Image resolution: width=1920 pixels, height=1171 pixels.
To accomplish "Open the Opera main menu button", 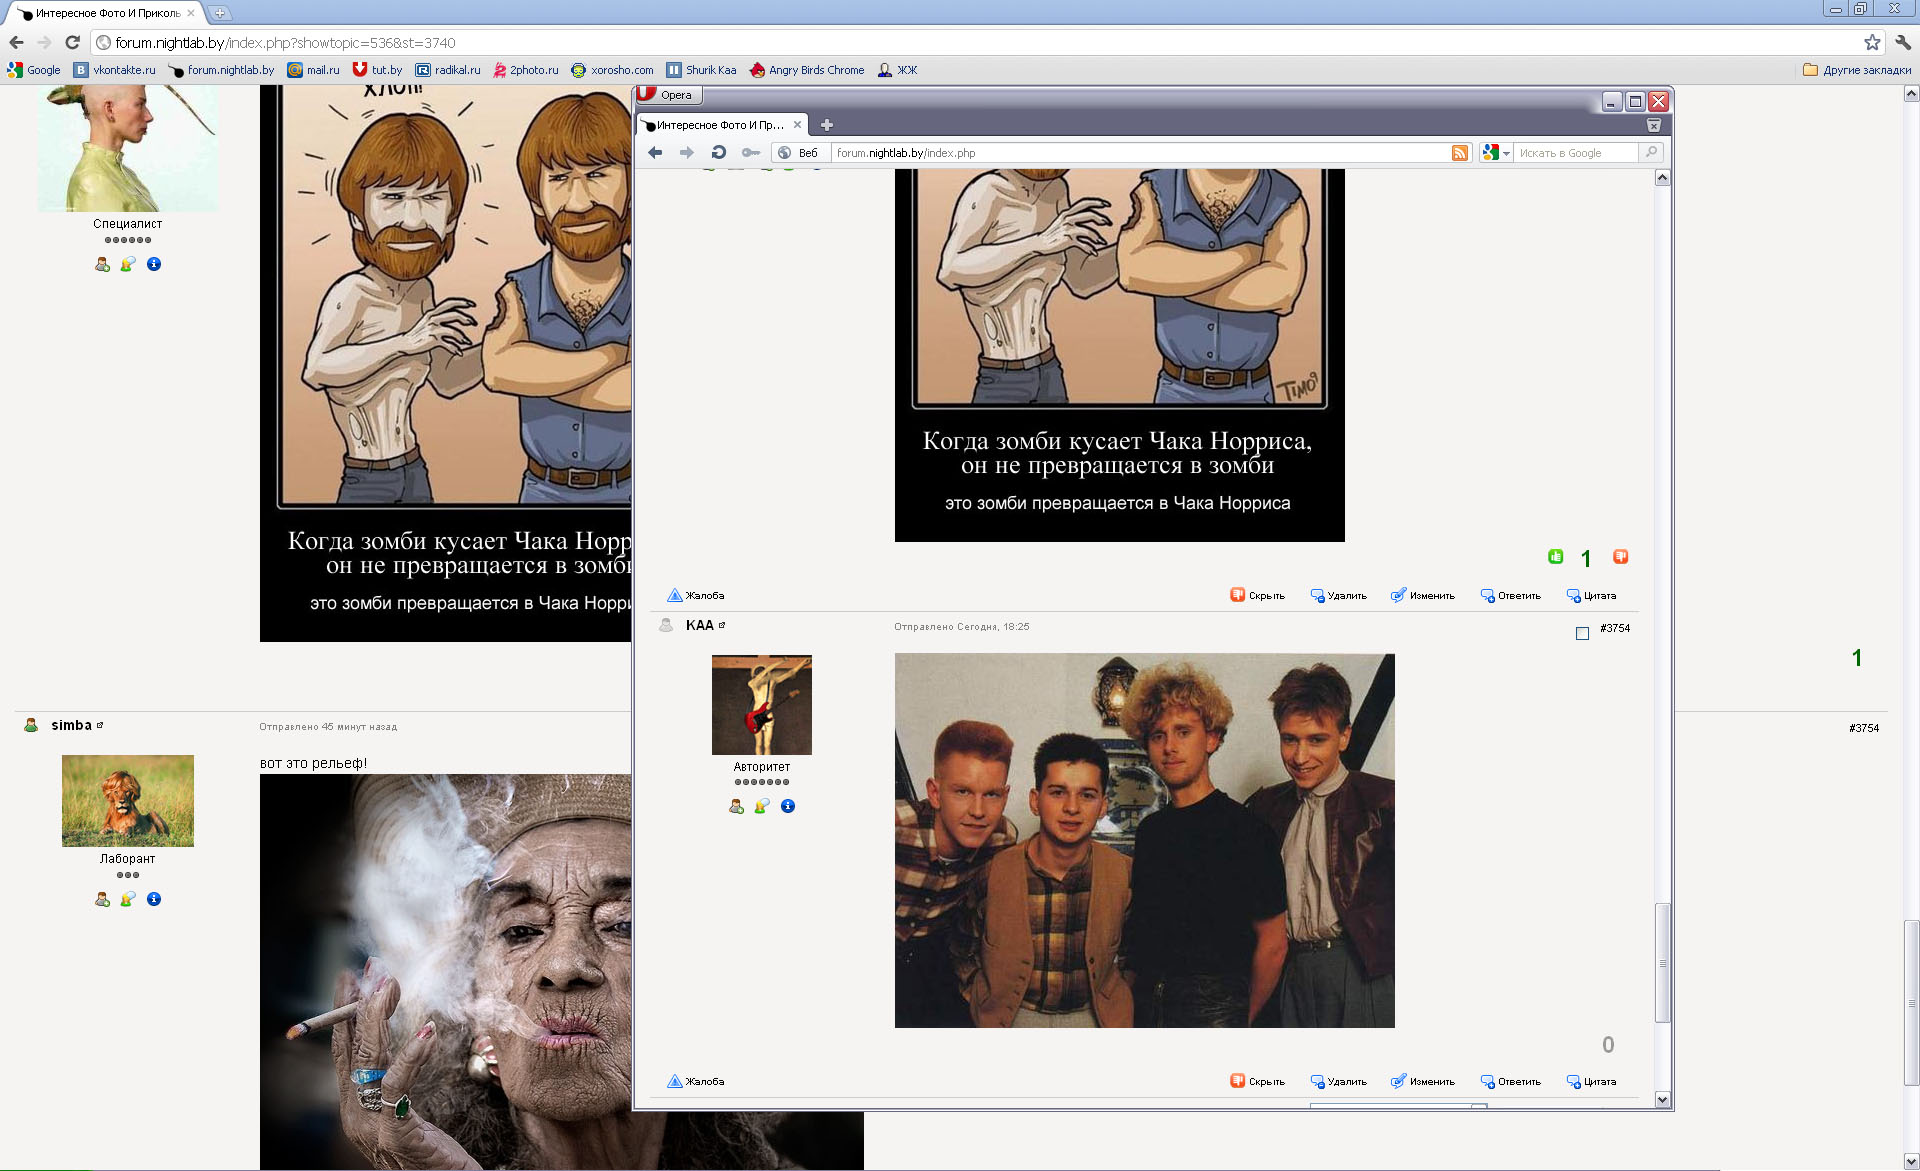I will [x=668, y=95].
